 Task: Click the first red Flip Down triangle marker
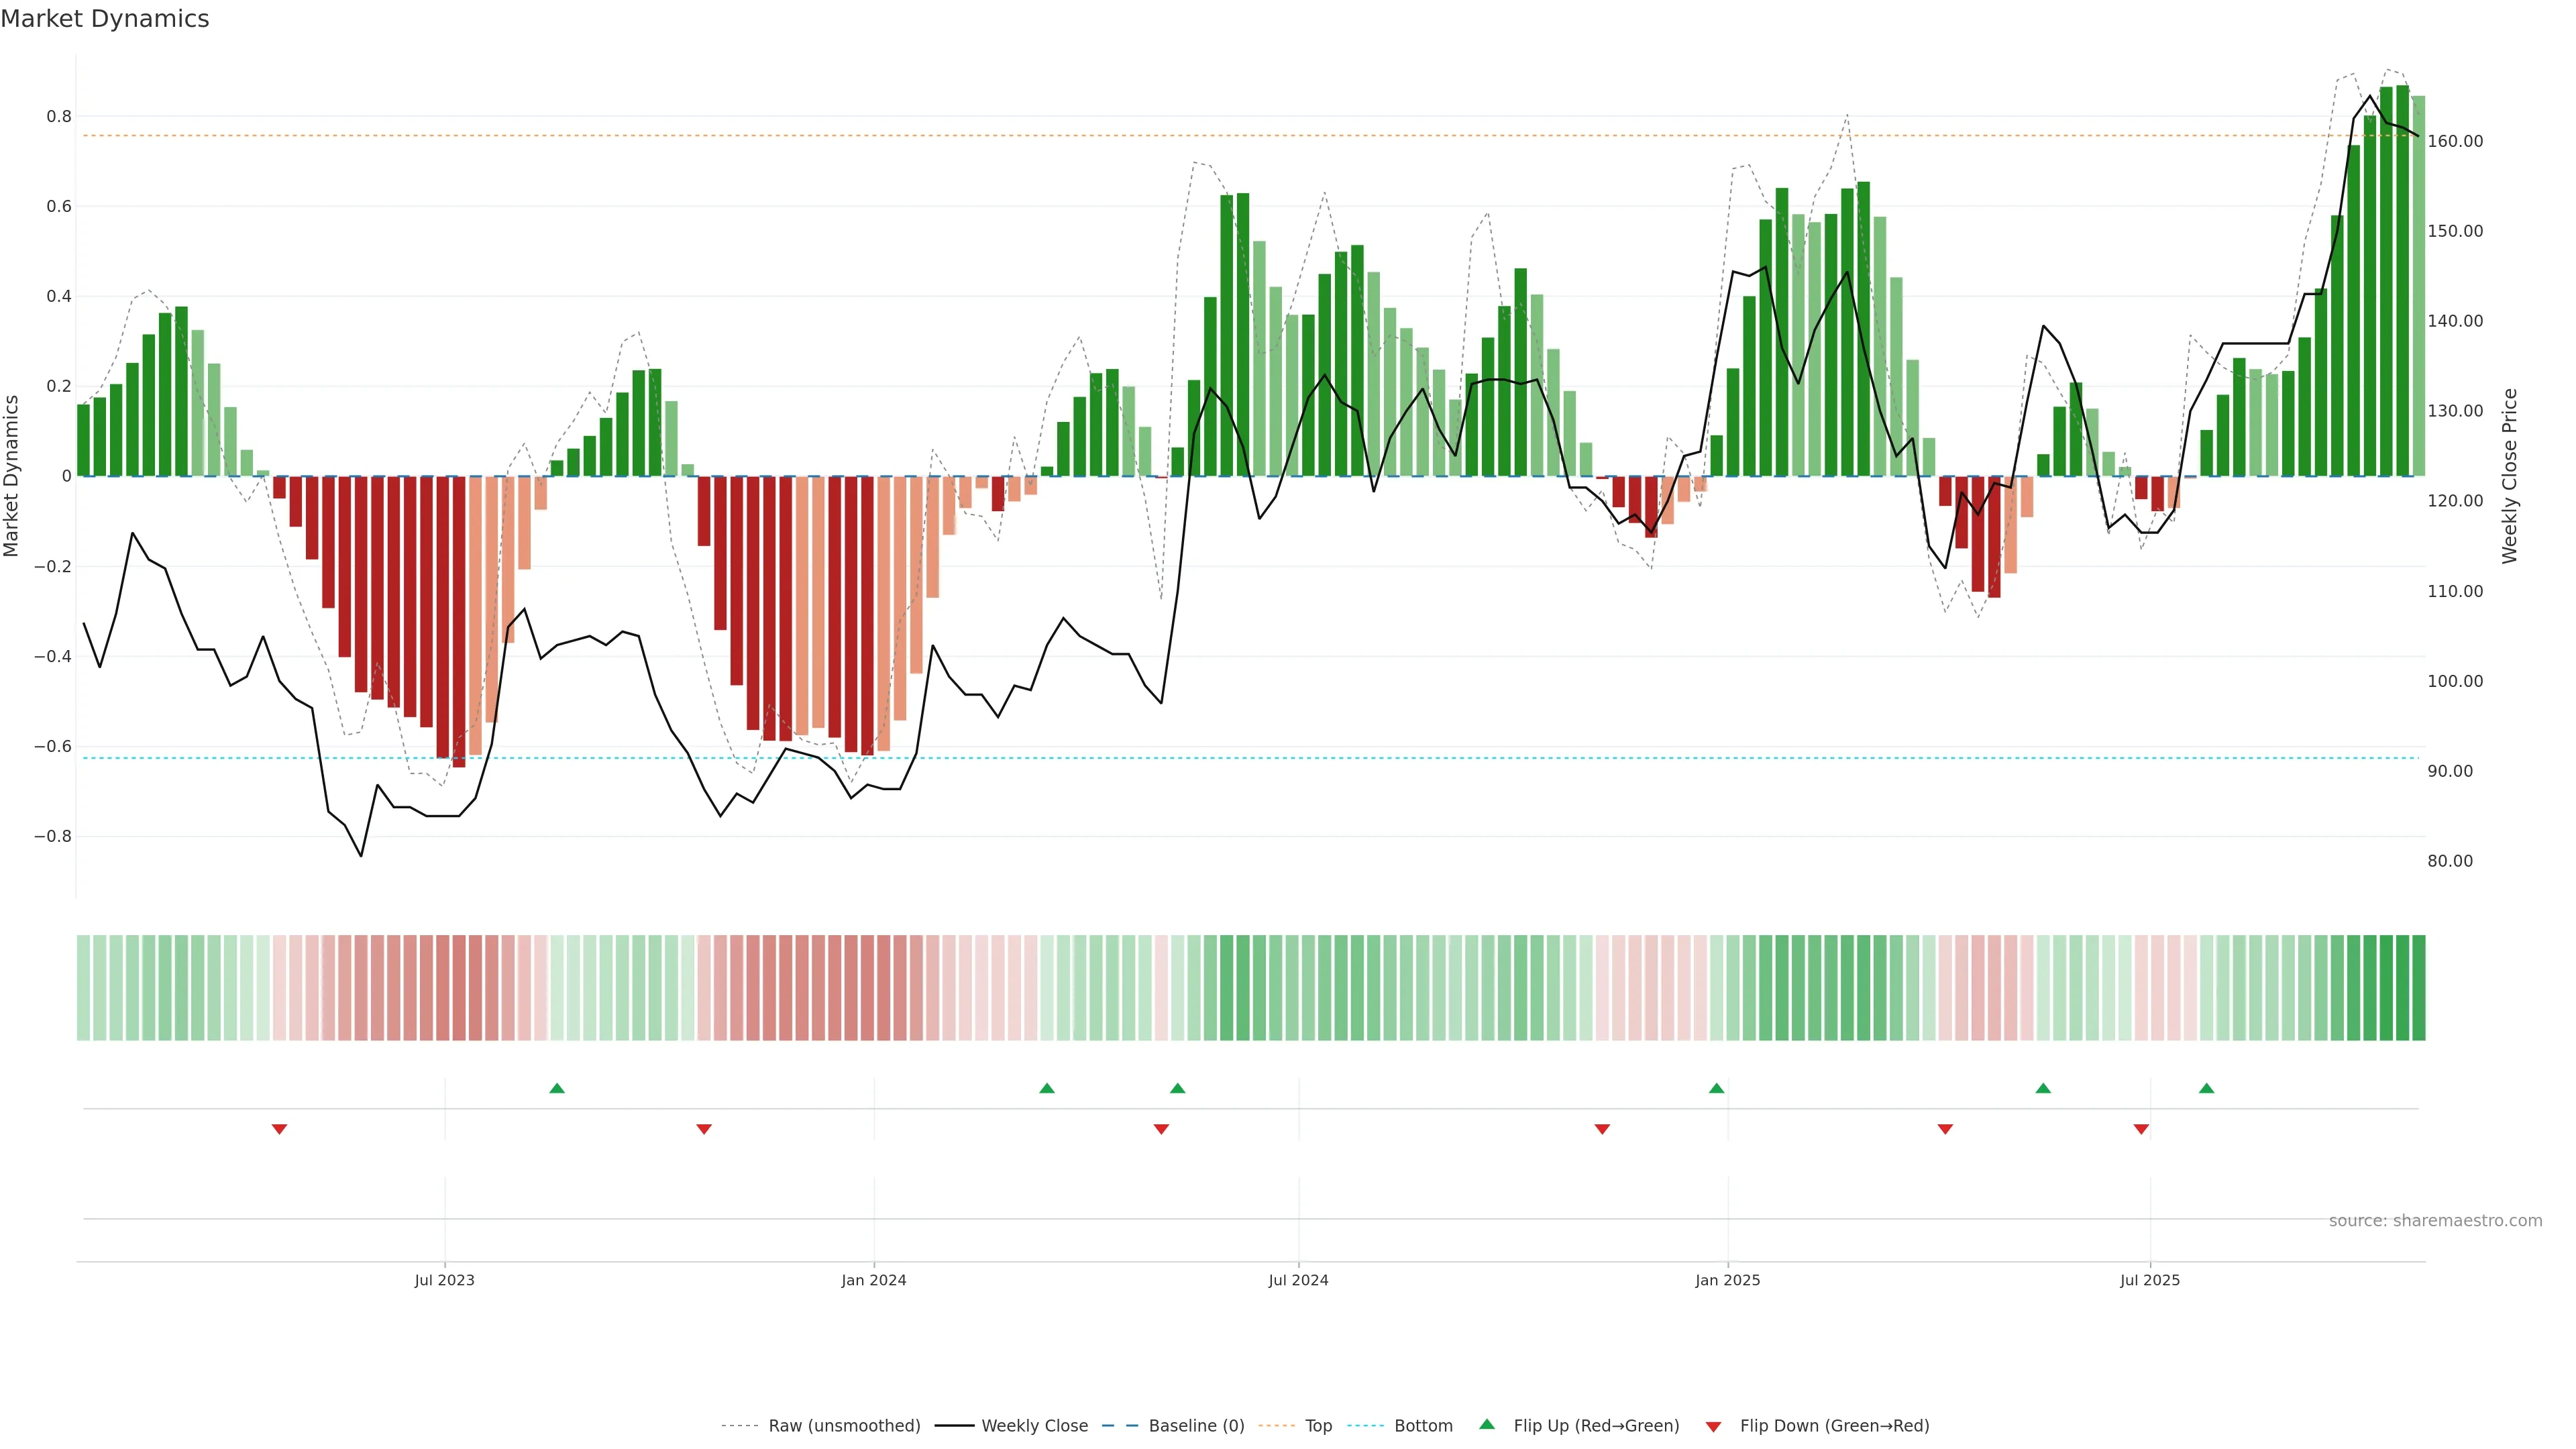[279, 1129]
